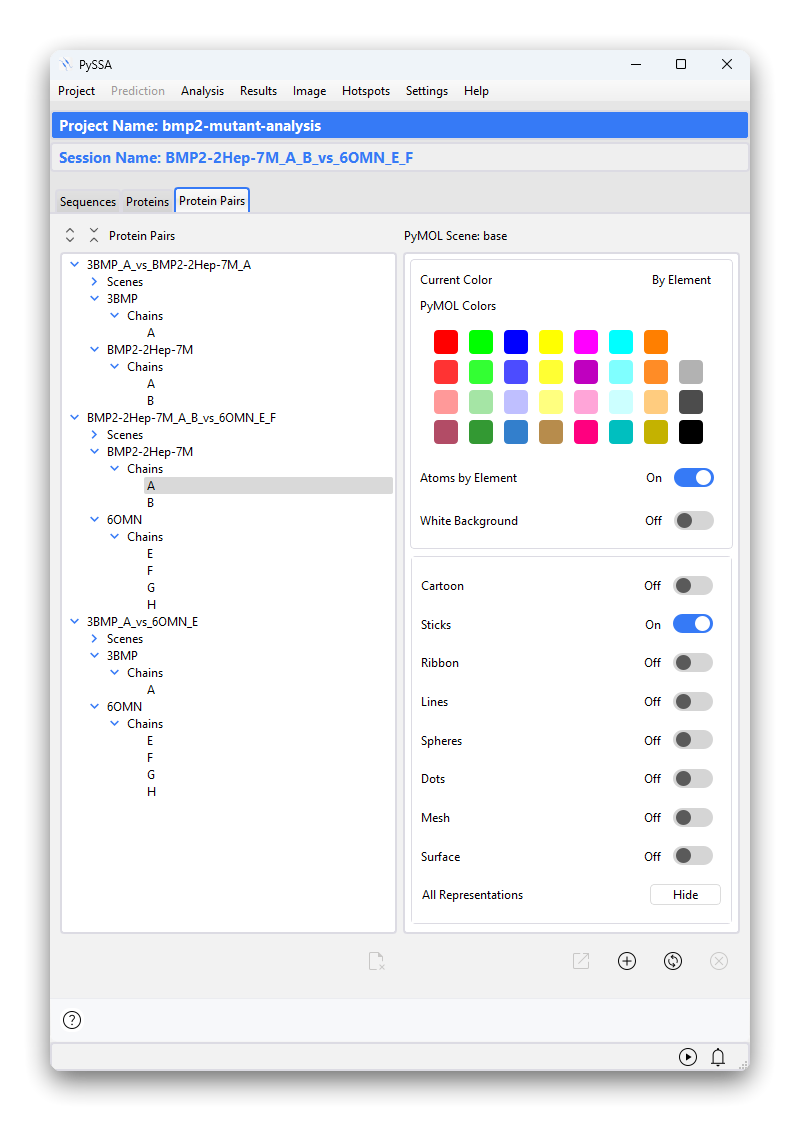The image size is (800, 1121).
Task: Select chain A under 3BMP in first pair
Action: pyautogui.click(x=151, y=332)
